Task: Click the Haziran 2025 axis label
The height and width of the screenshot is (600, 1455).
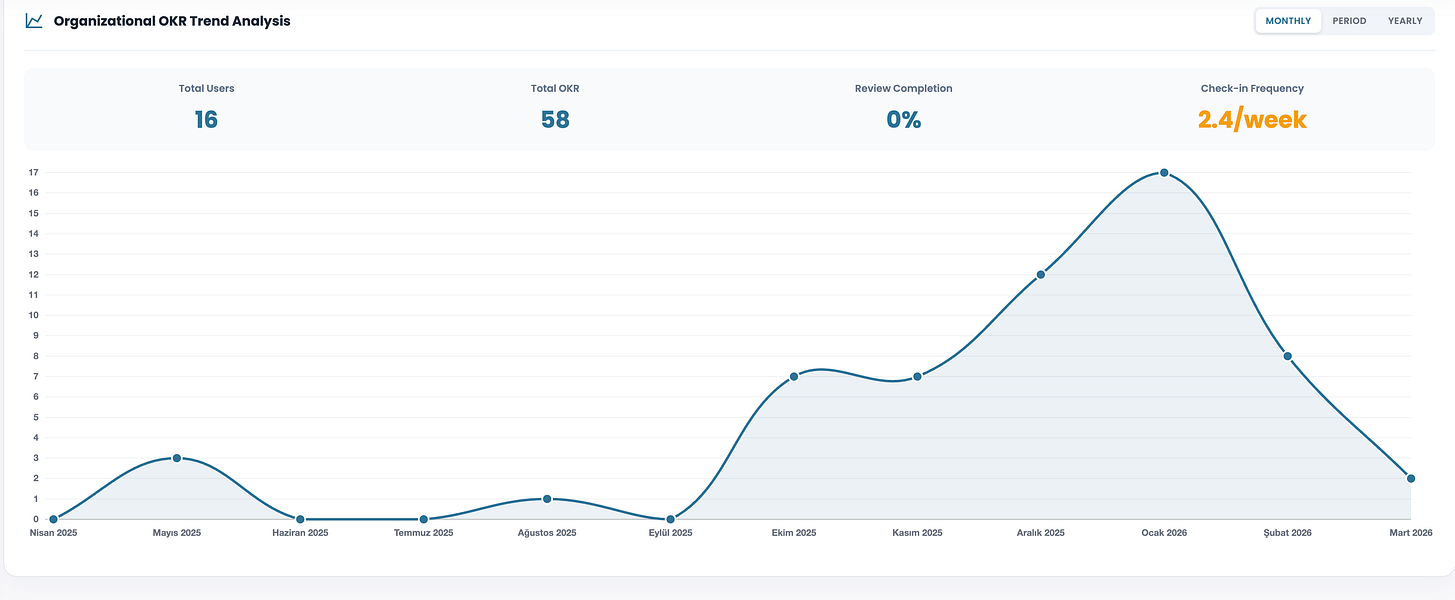Action: pos(300,533)
